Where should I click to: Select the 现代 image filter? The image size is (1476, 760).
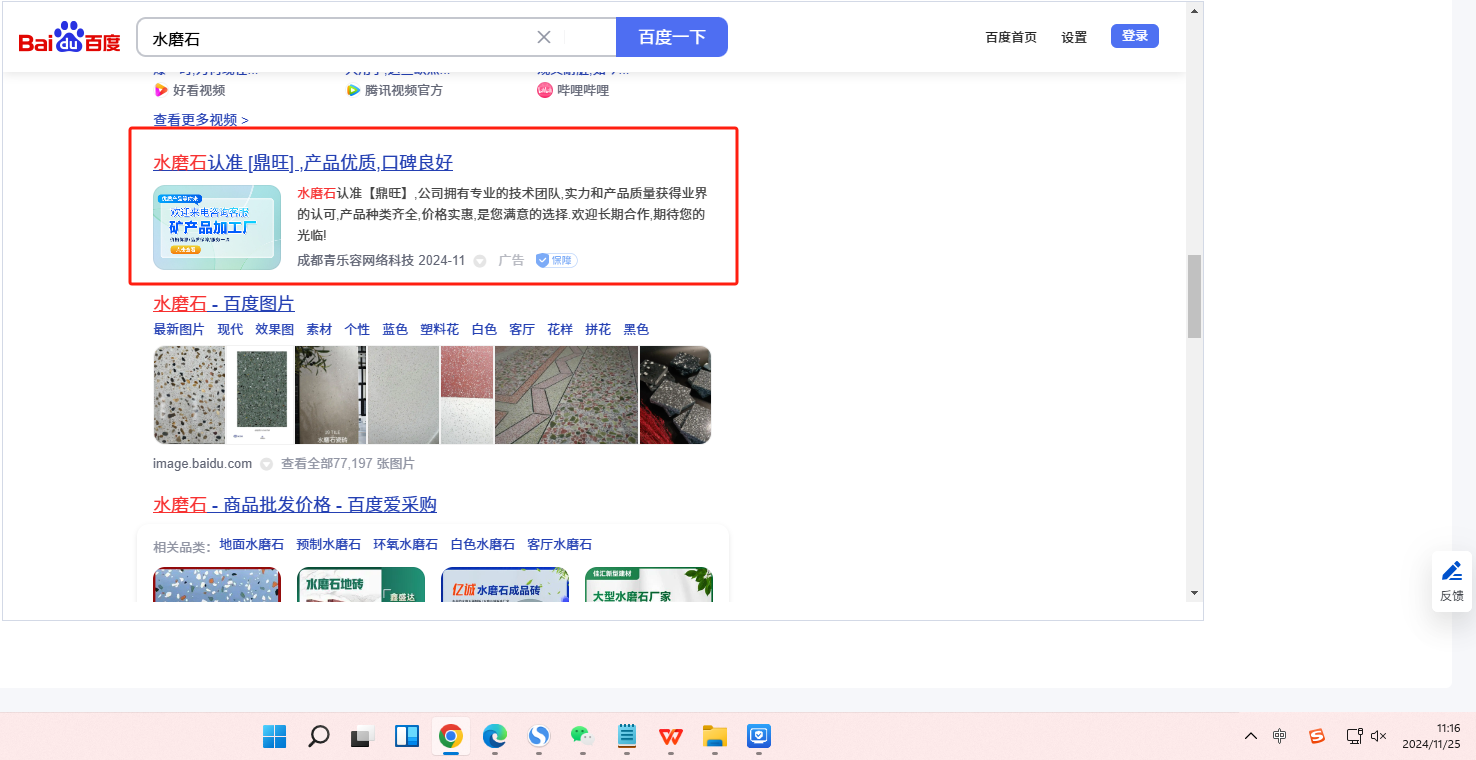(230, 329)
